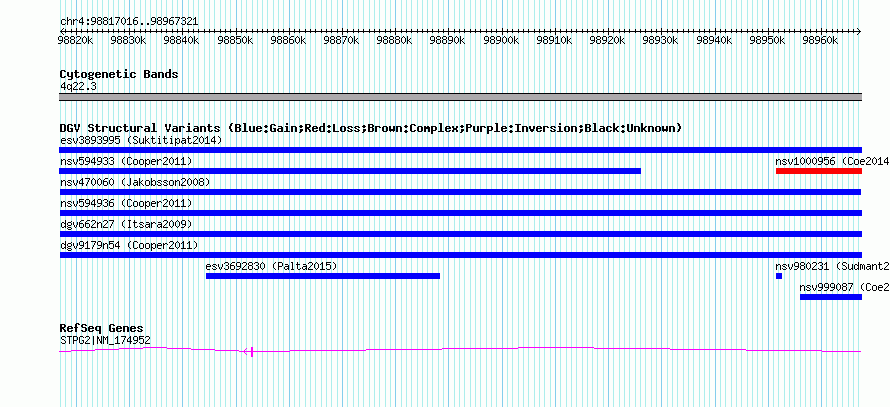Click the STPG2 gene exon marker arrow

[249, 352]
